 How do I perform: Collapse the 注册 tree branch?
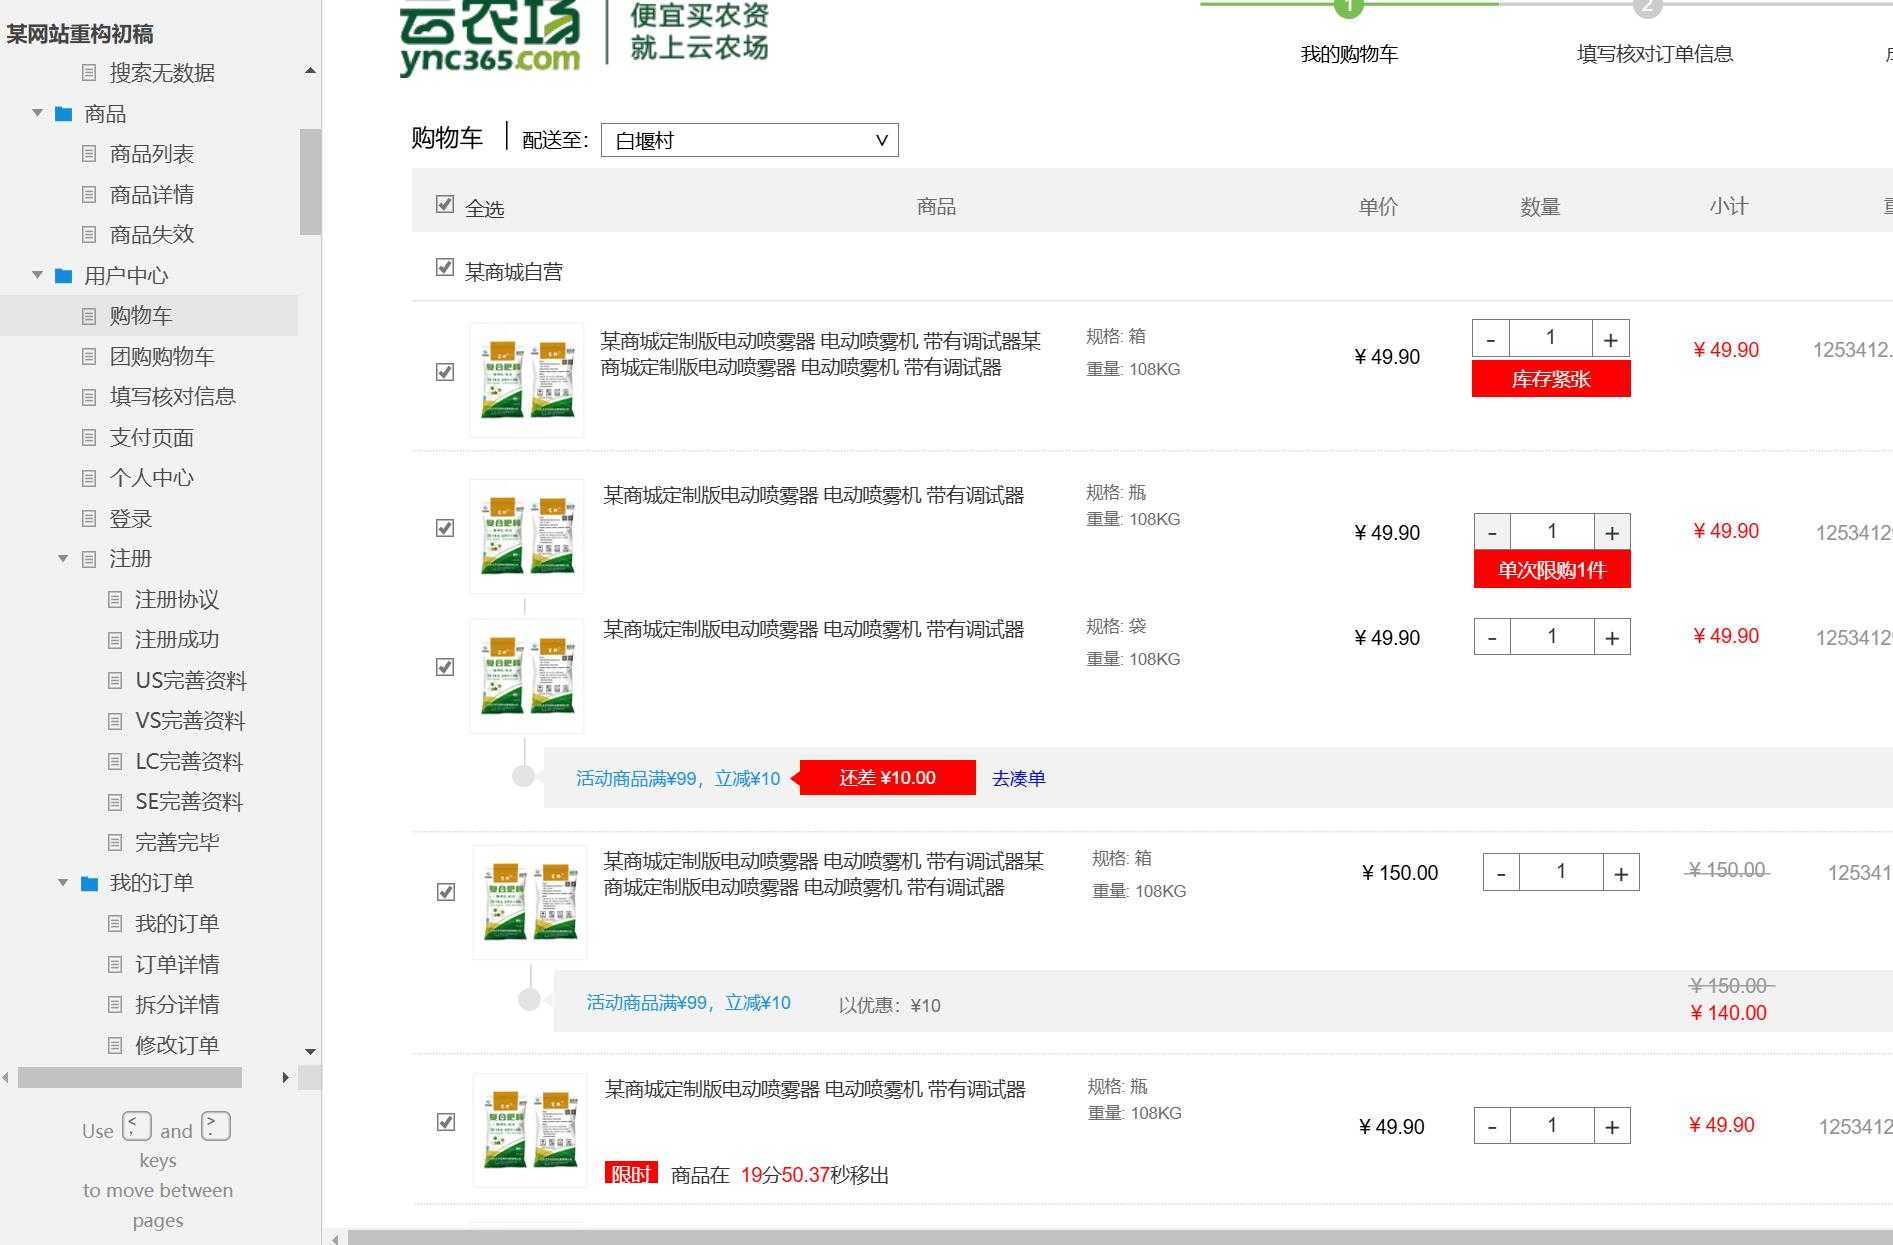pos(62,558)
